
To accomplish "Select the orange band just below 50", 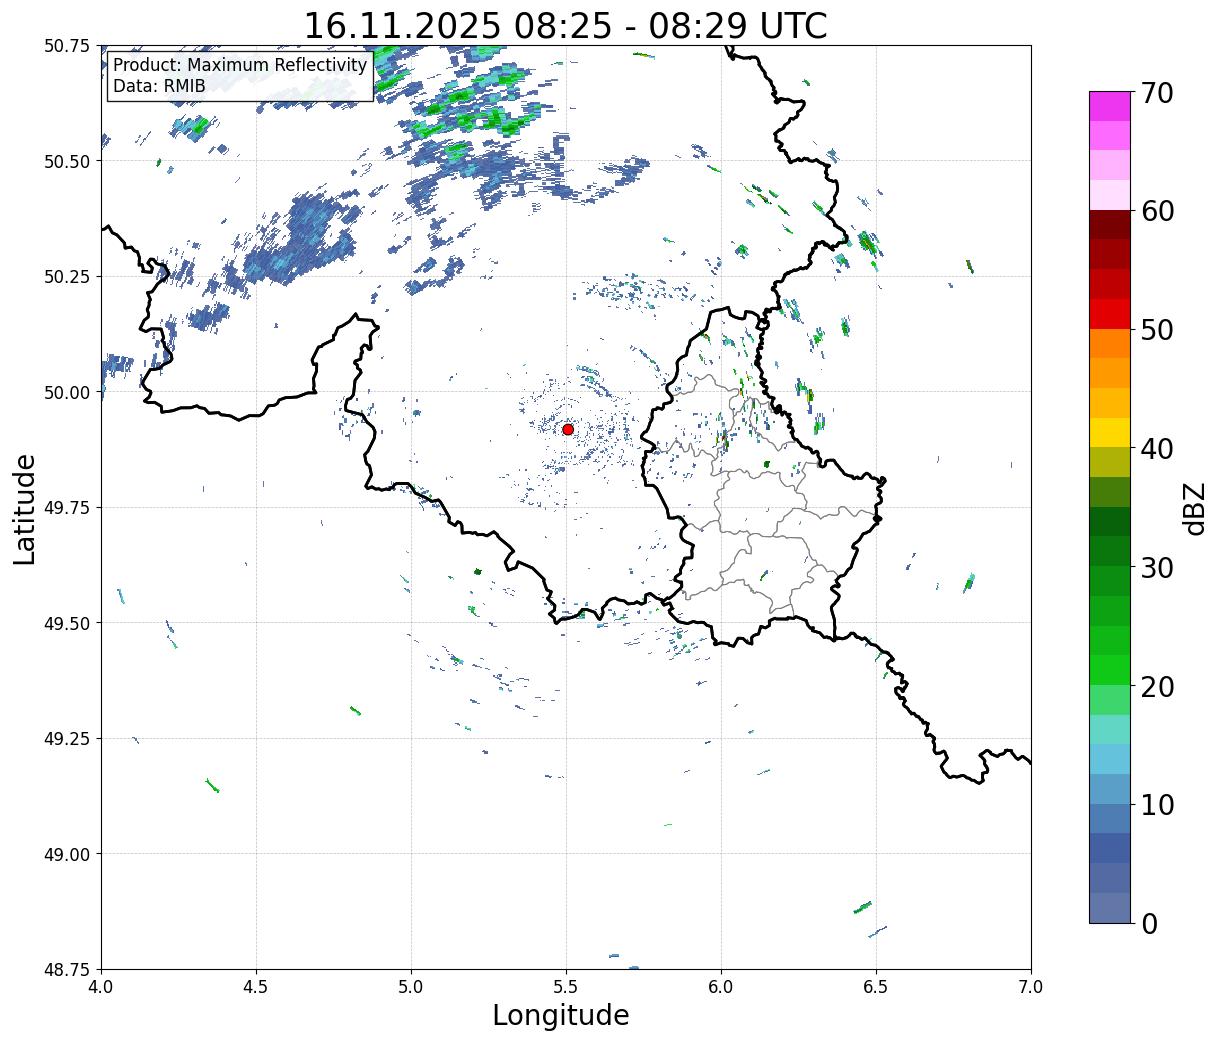I will (1110, 343).
